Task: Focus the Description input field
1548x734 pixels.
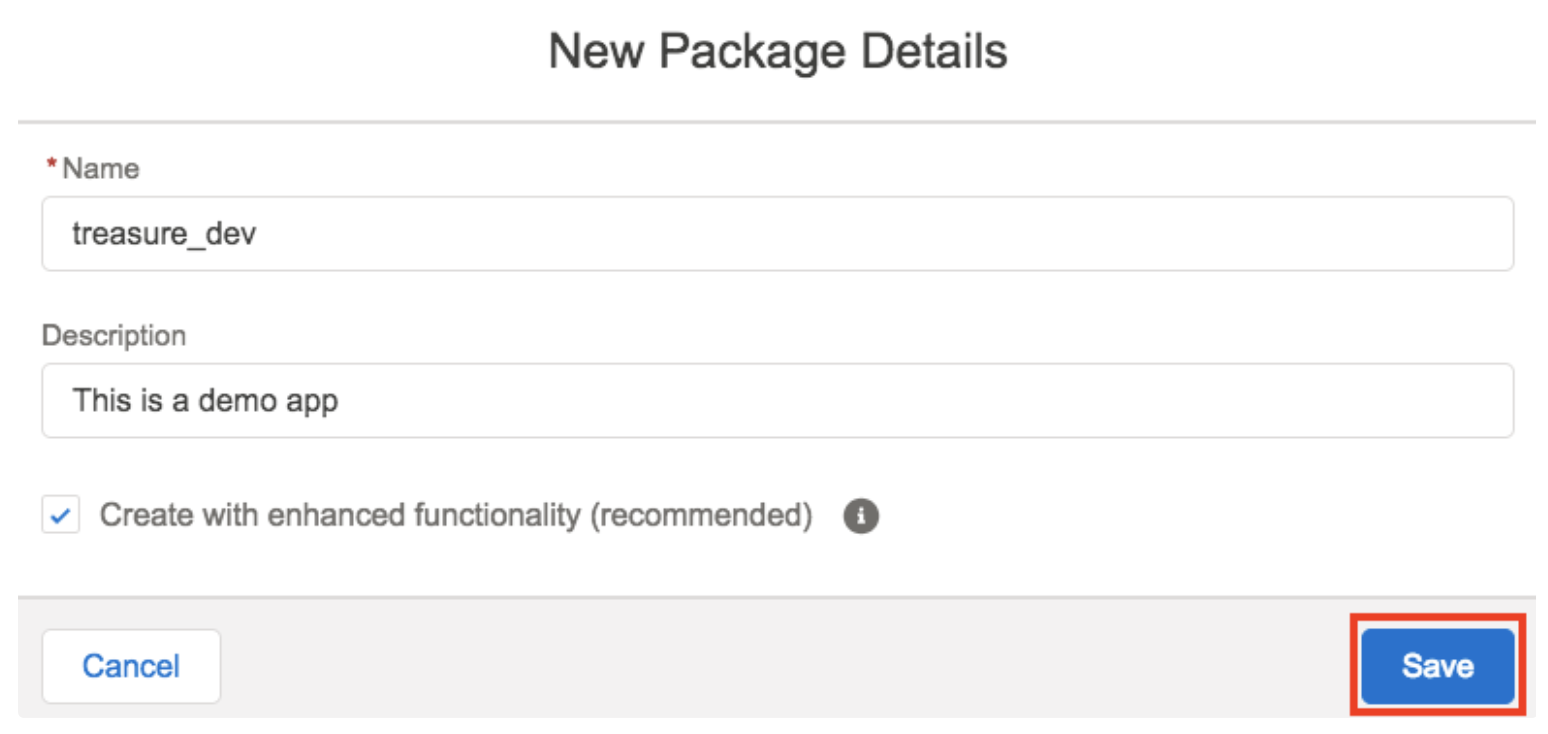Action: pyautogui.click(x=777, y=400)
